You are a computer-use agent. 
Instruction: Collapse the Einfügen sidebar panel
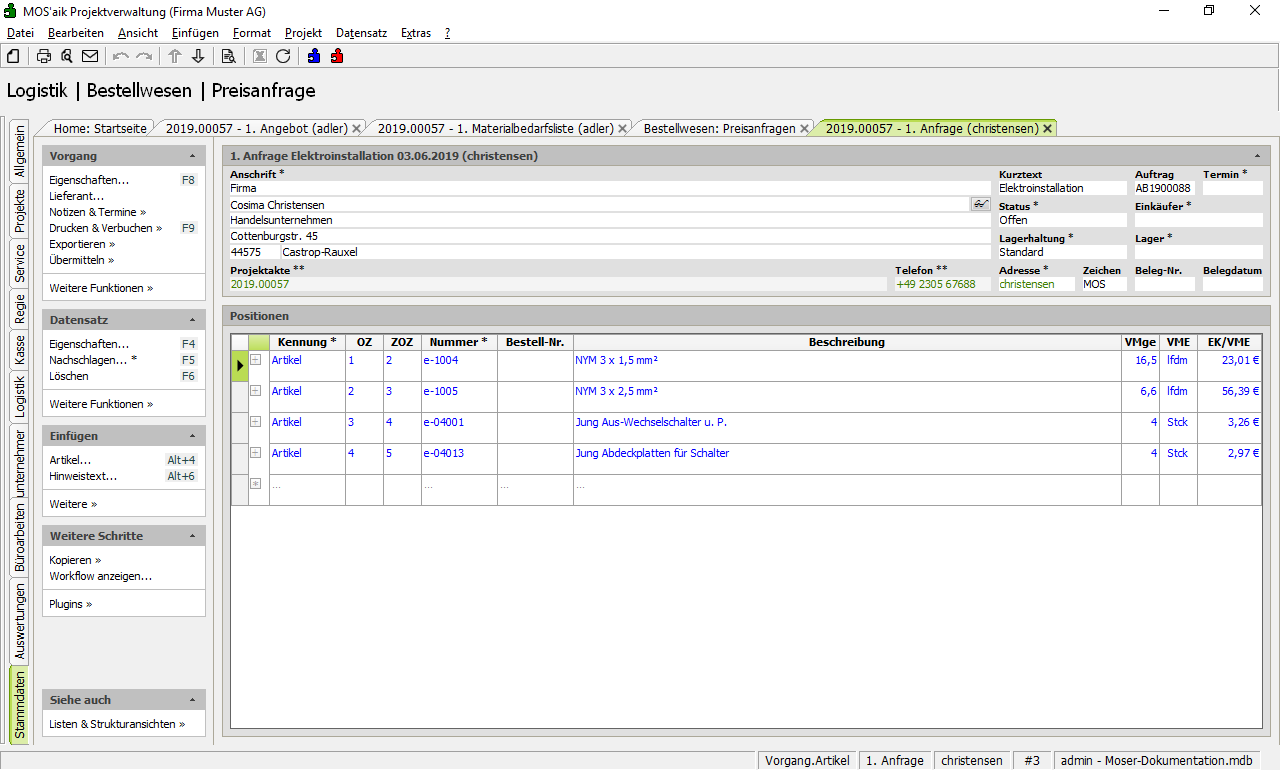tap(192, 436)
